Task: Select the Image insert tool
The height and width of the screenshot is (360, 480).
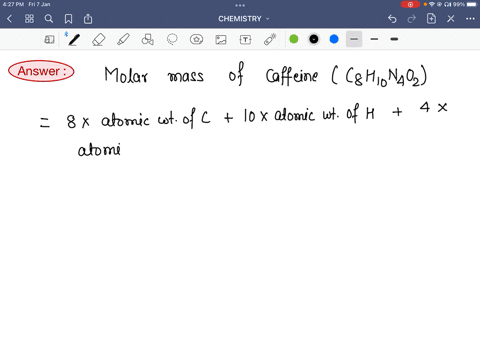Action: click(221, 40)
